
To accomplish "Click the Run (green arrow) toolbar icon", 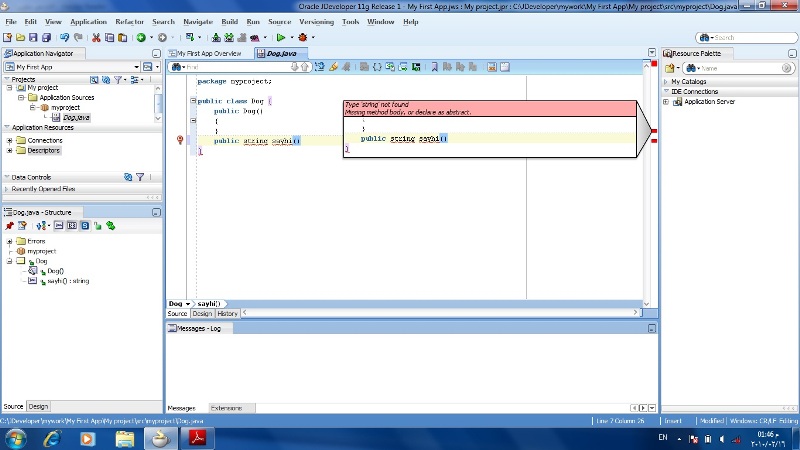I will pos(281,37).
